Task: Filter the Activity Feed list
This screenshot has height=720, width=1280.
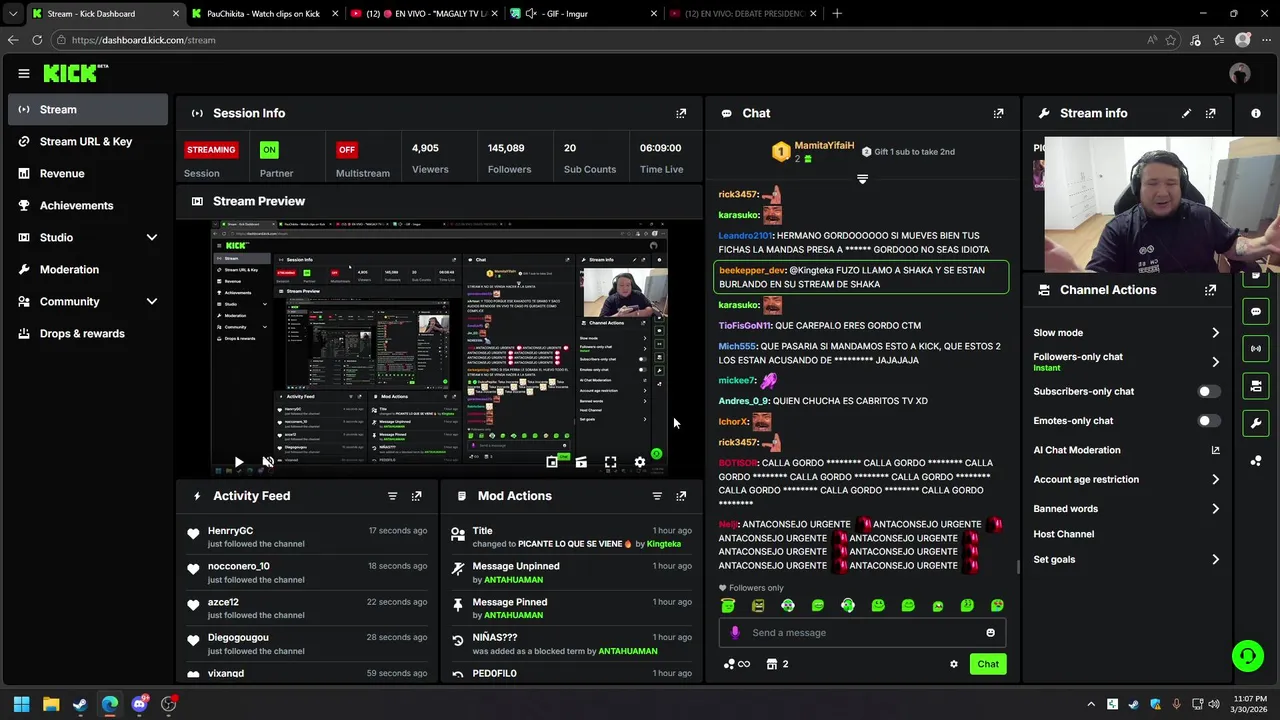Action: pos(392,496)
